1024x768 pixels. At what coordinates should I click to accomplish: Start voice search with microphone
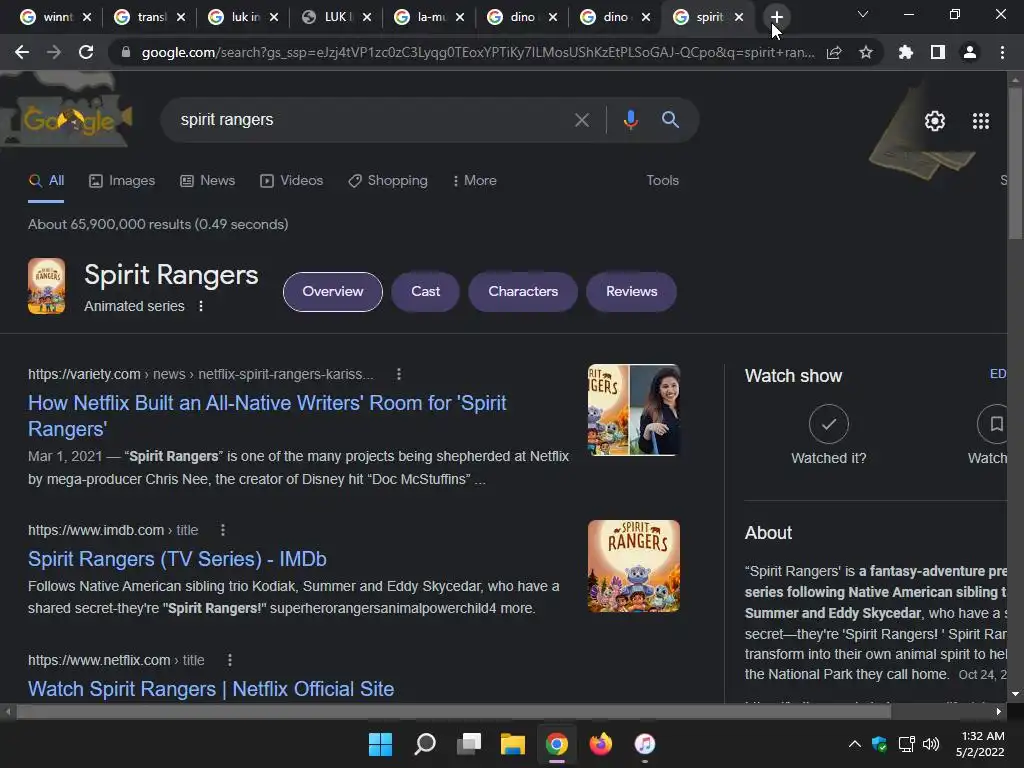pyautogui.click(x=630, y=120)
